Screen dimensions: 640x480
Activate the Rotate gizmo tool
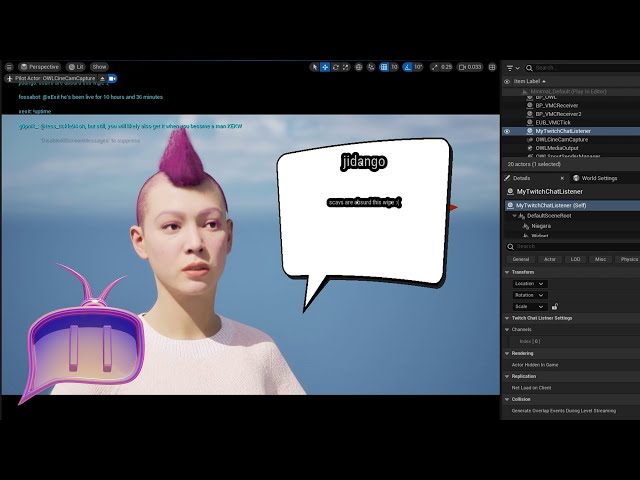[x=336, y=67]
